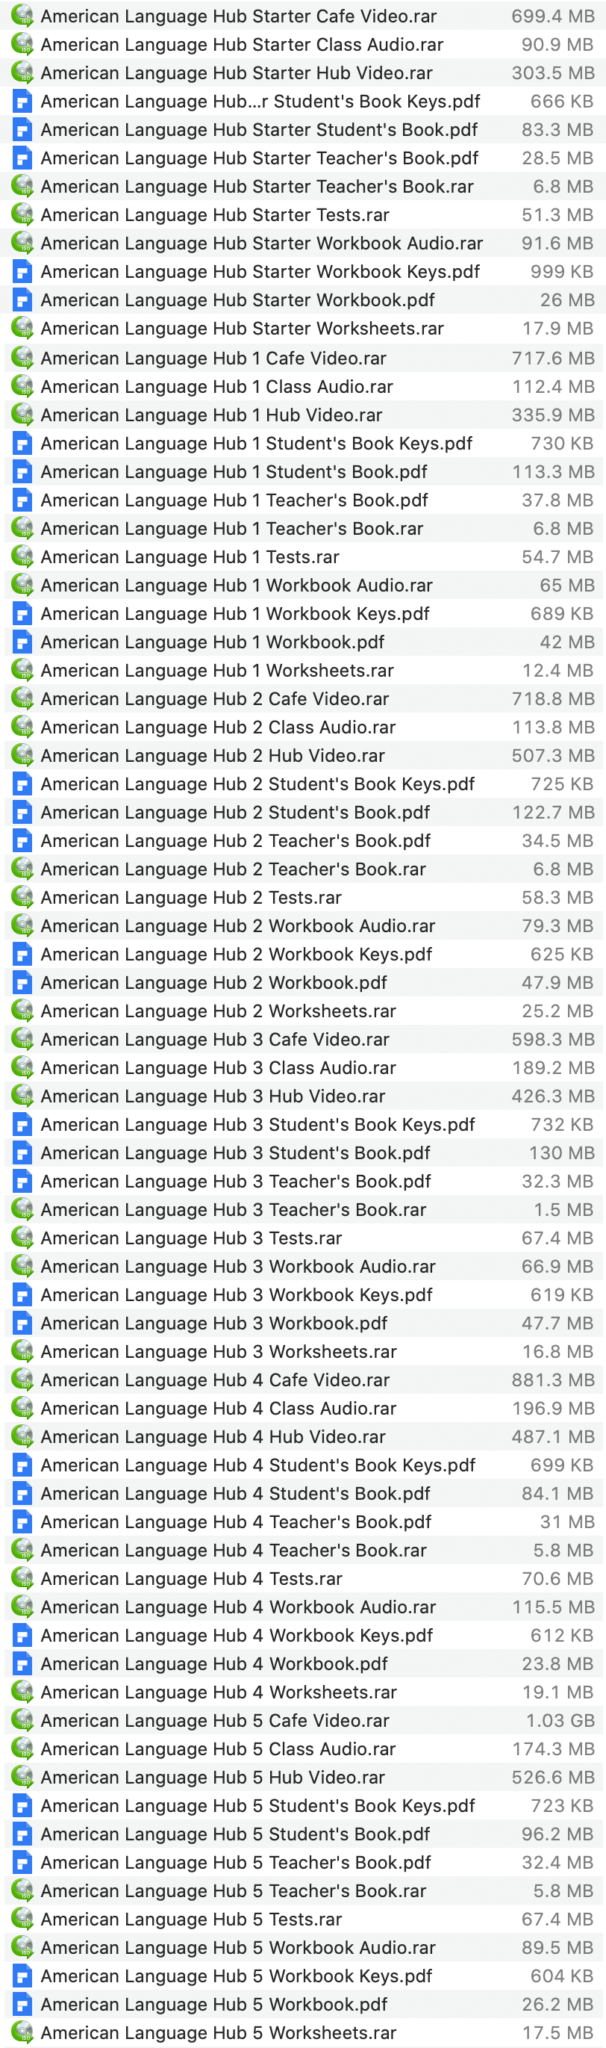This screenshot has width=606, height=2048.
Task: Click PDF icon of Hub 5 Workbook.pdf
Action: pyautogui.click(x=22, y=2004)
